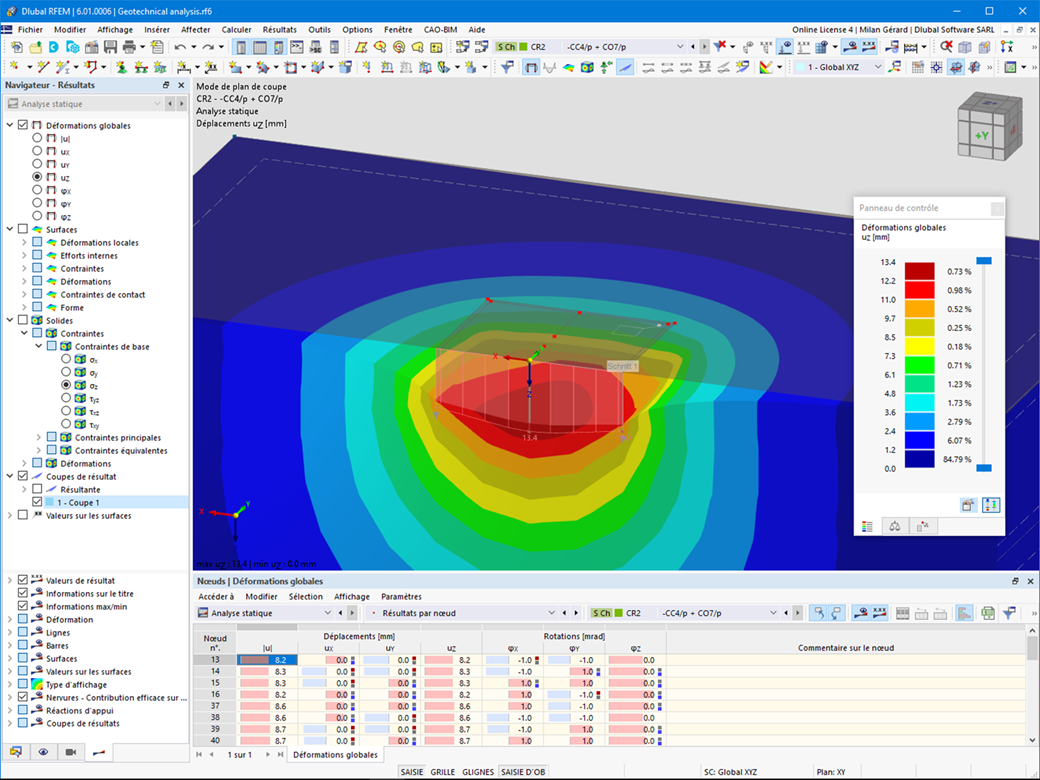
Task: Select the ux deformation radio button
Action: 37,151
